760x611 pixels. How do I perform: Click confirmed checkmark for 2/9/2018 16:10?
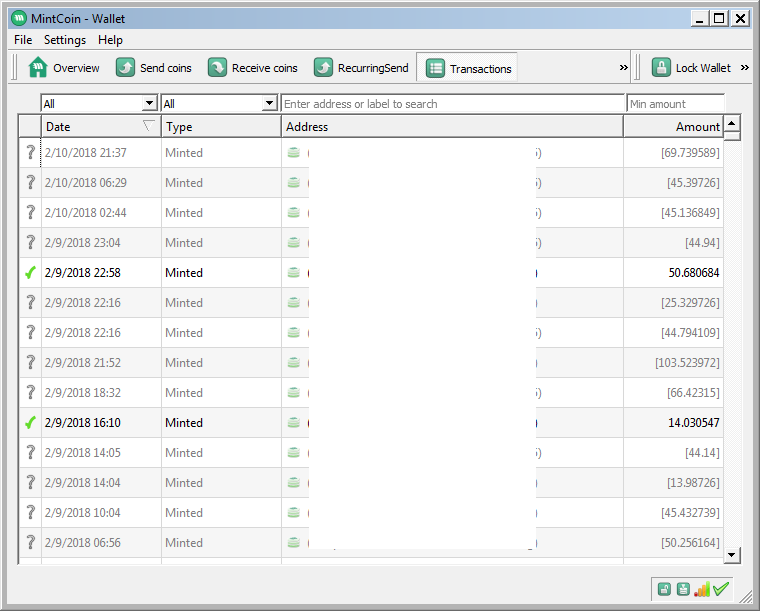(x=31, y=423)
